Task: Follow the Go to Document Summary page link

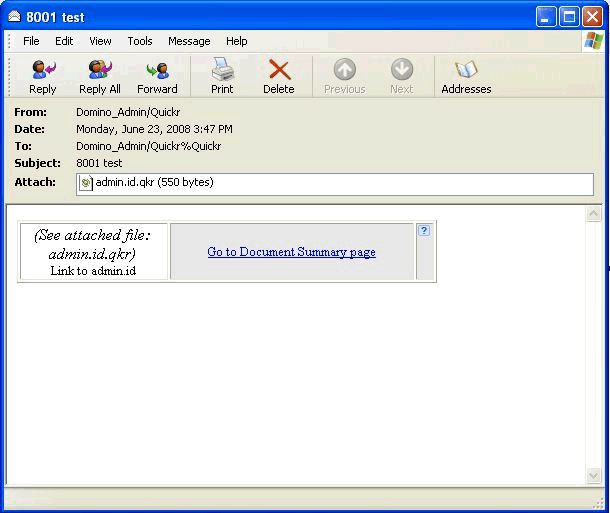Action: 291,252
